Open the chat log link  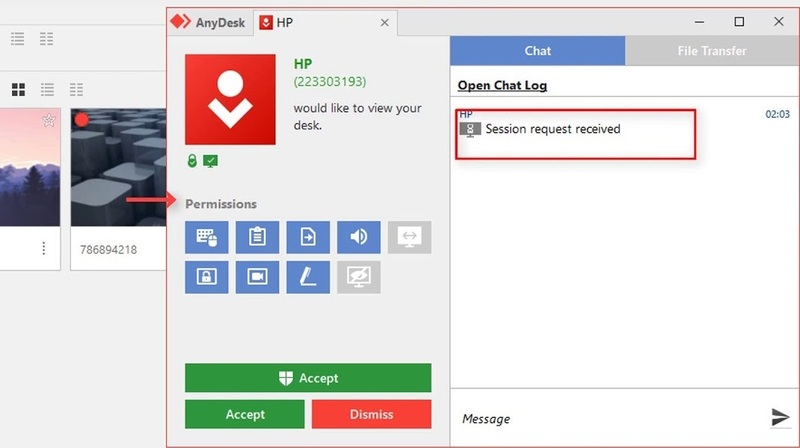click(x=502, y=85)
